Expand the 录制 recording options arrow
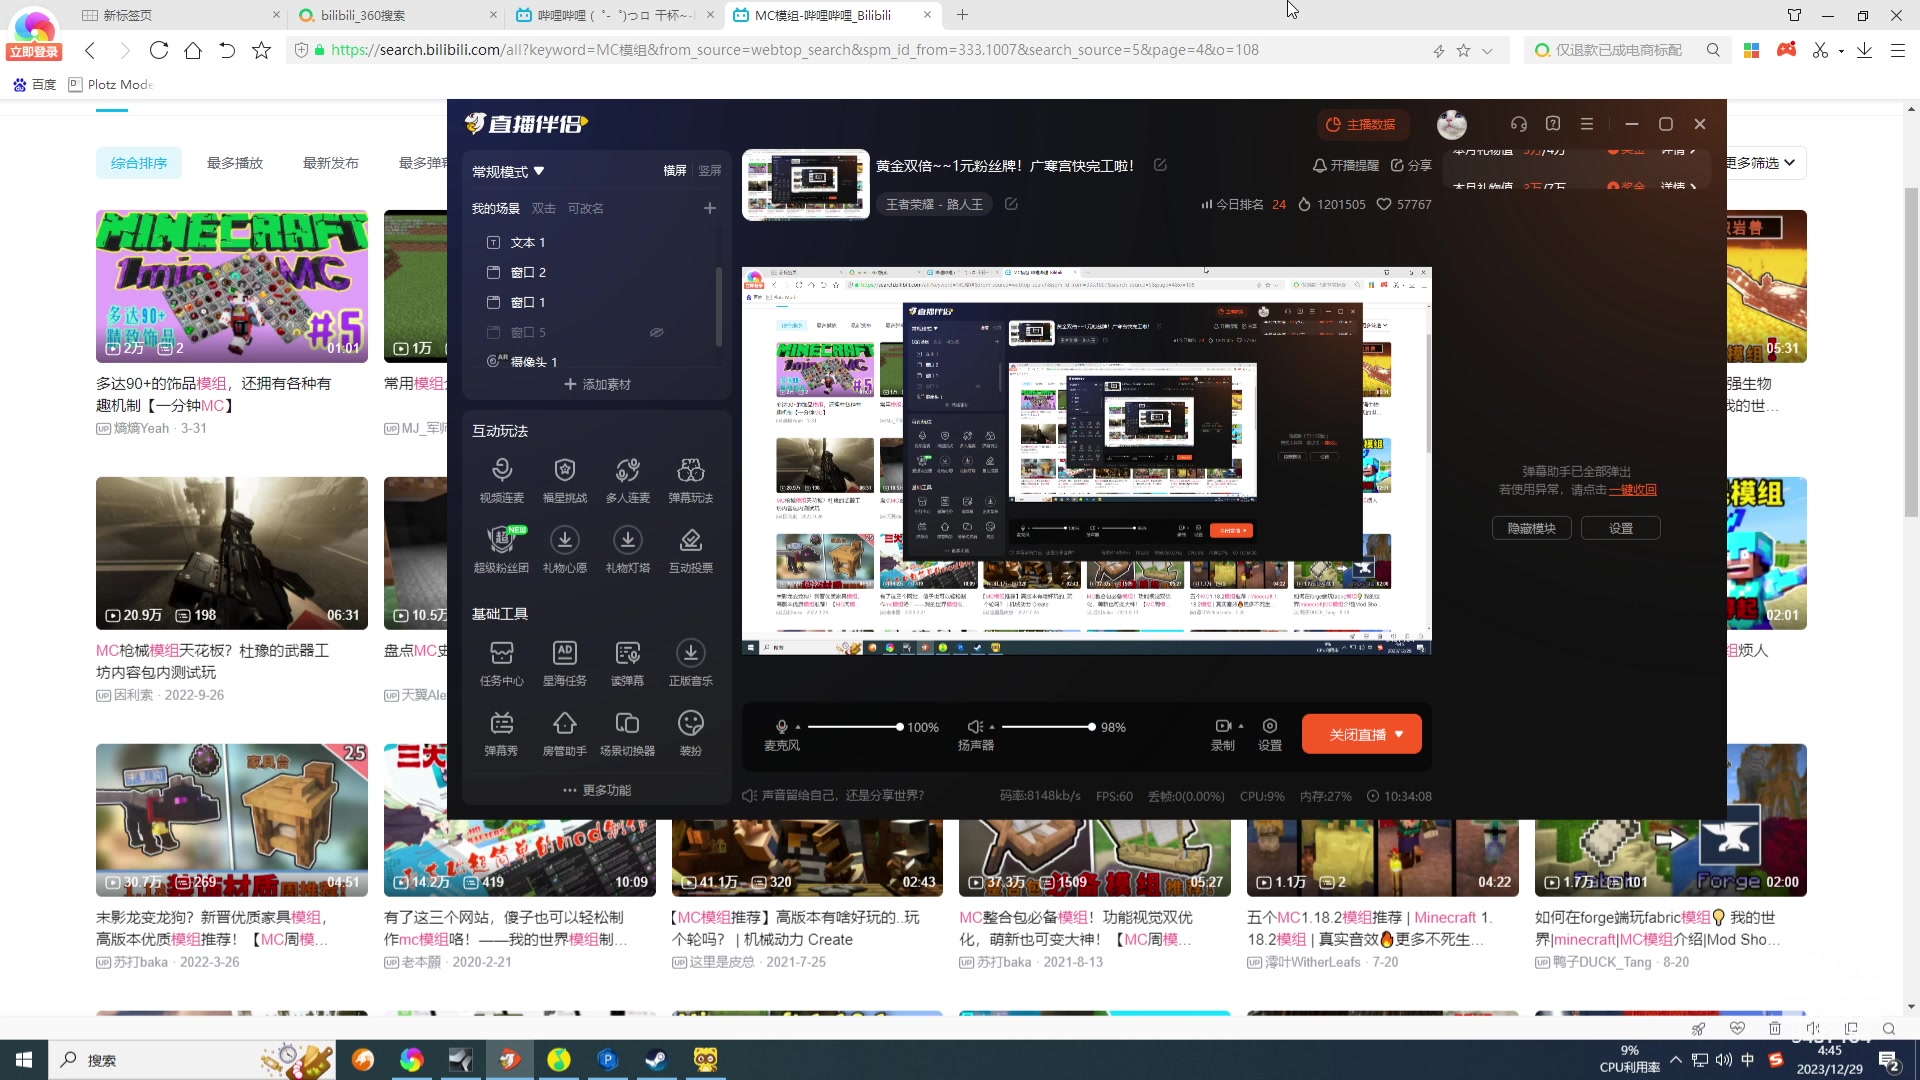This screenshot has width=1920, height=1080. [1241, 726]
